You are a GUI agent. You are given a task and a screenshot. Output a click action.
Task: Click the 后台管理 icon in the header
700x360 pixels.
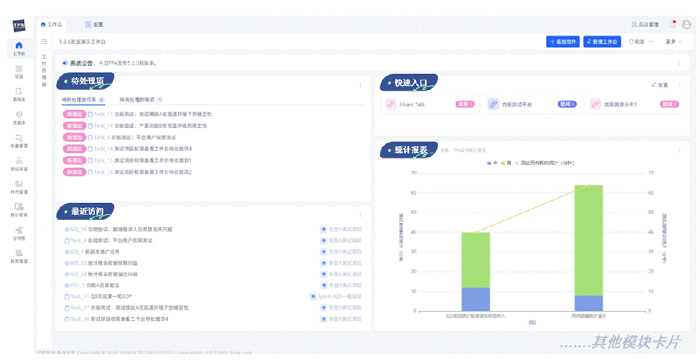coord(634,25)
